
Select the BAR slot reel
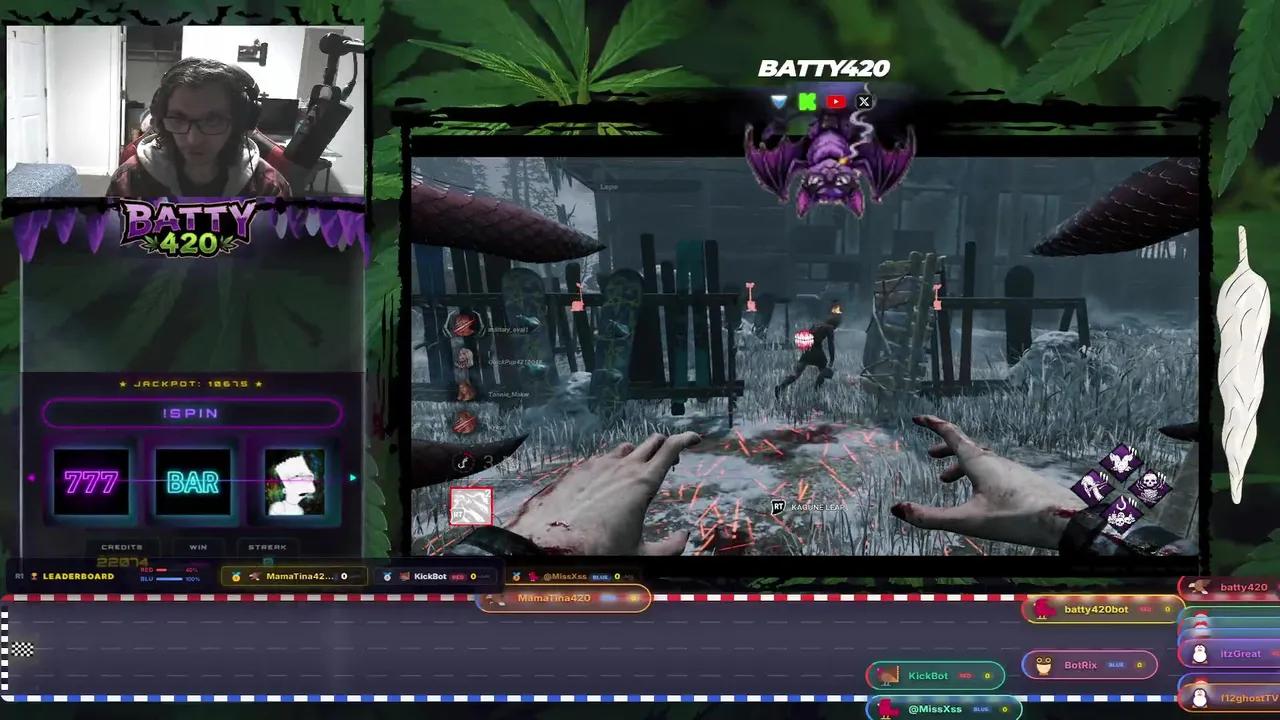193,482
